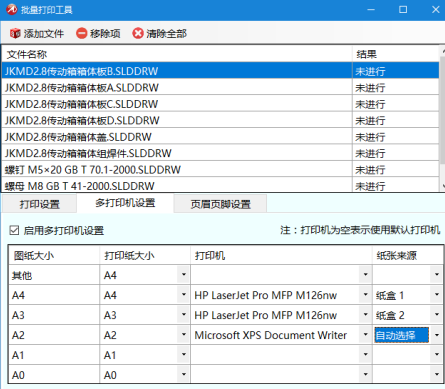The image size is (445, 389).
Task: Switch to the 页眉页脚设置 tab
Action: point(220,204)
